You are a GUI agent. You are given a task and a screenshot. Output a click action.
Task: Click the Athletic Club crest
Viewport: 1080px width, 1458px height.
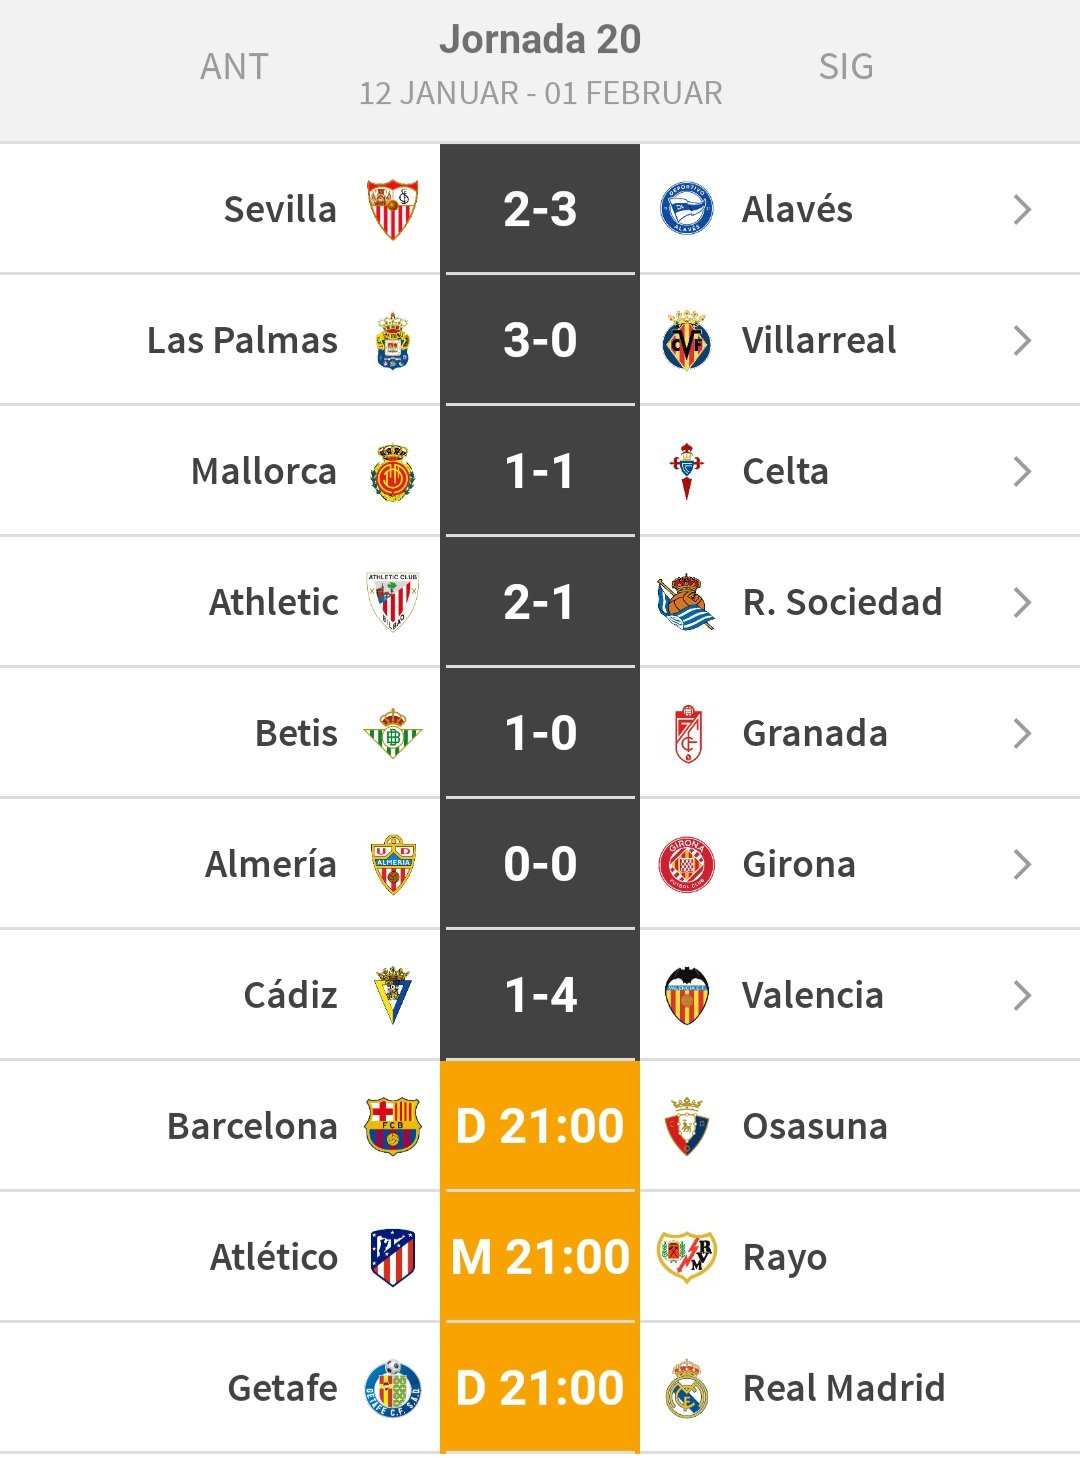392,602
